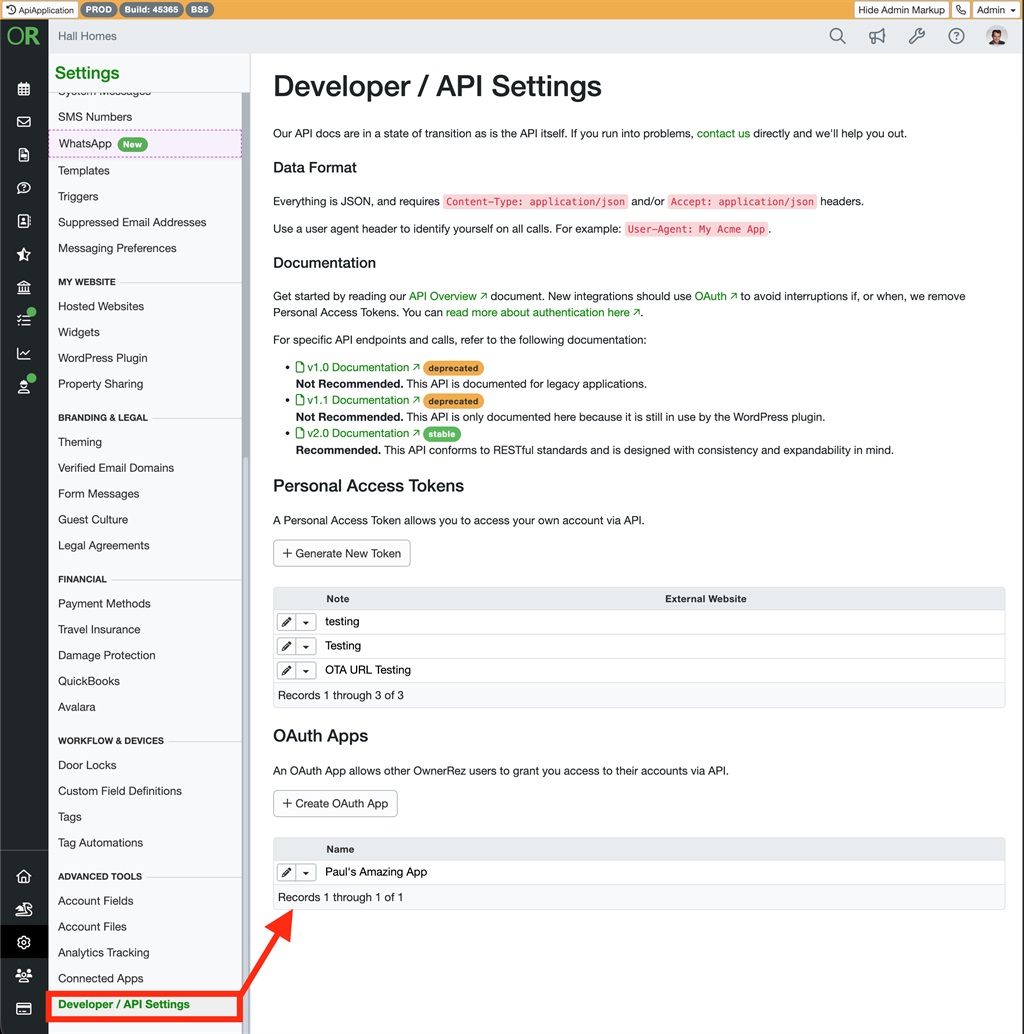1024x1034 pixels.
Task: Open the reports chart icon in sidebar
Action: (24, 353)
